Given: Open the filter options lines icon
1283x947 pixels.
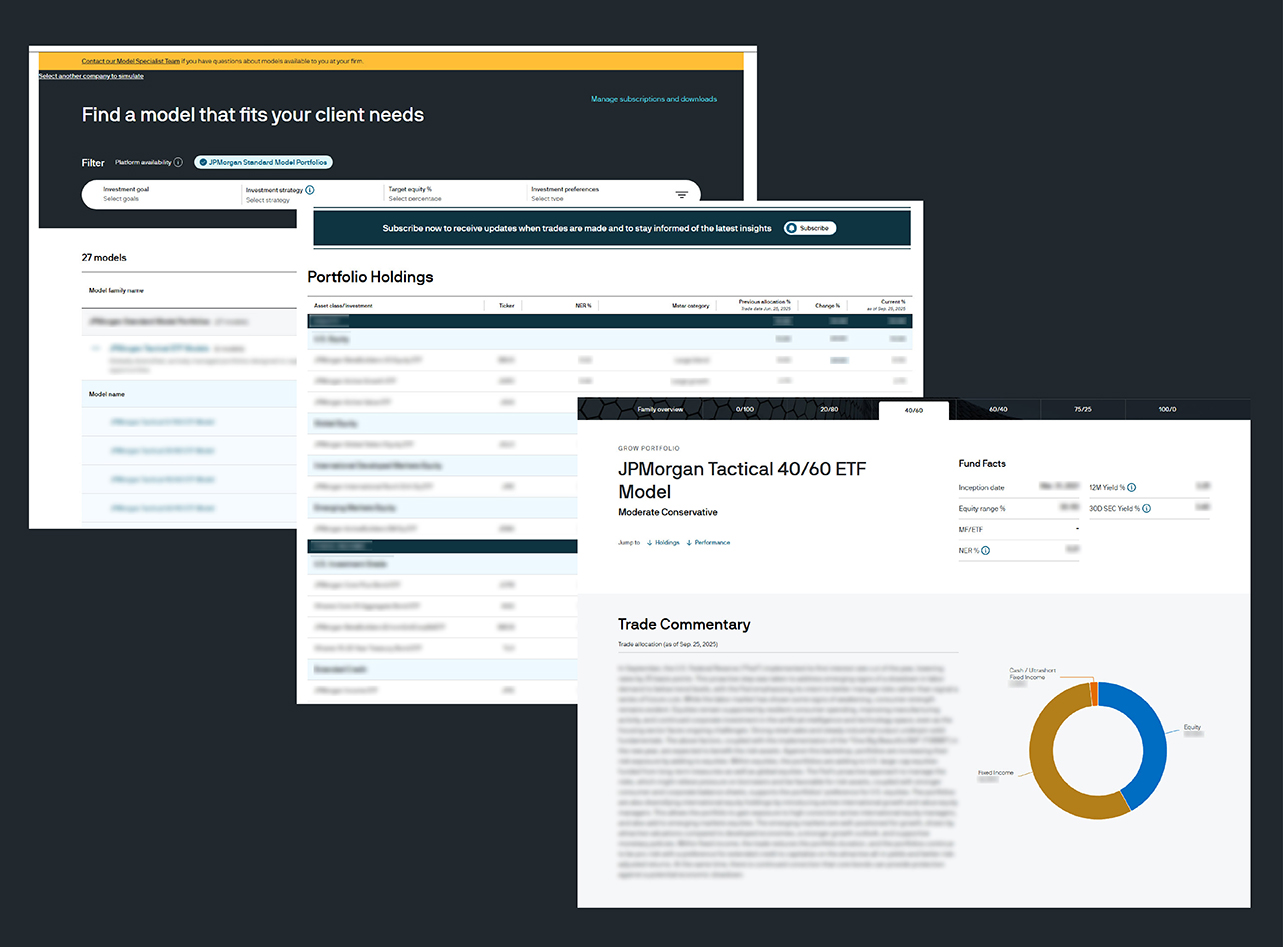Looking at the screenshot, I should pyautogui.click(x=682, y=195).
